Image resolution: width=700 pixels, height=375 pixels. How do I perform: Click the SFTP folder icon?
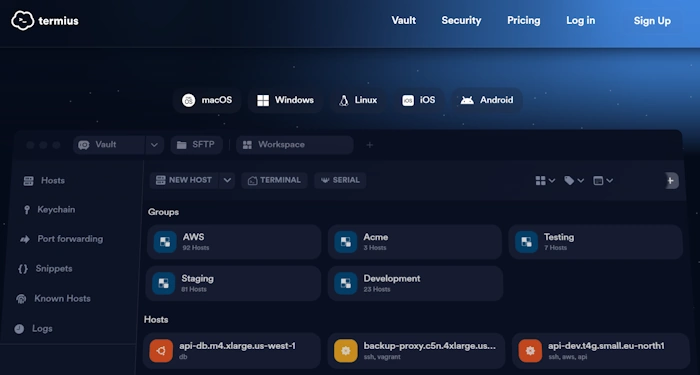(x=182, y=145)
